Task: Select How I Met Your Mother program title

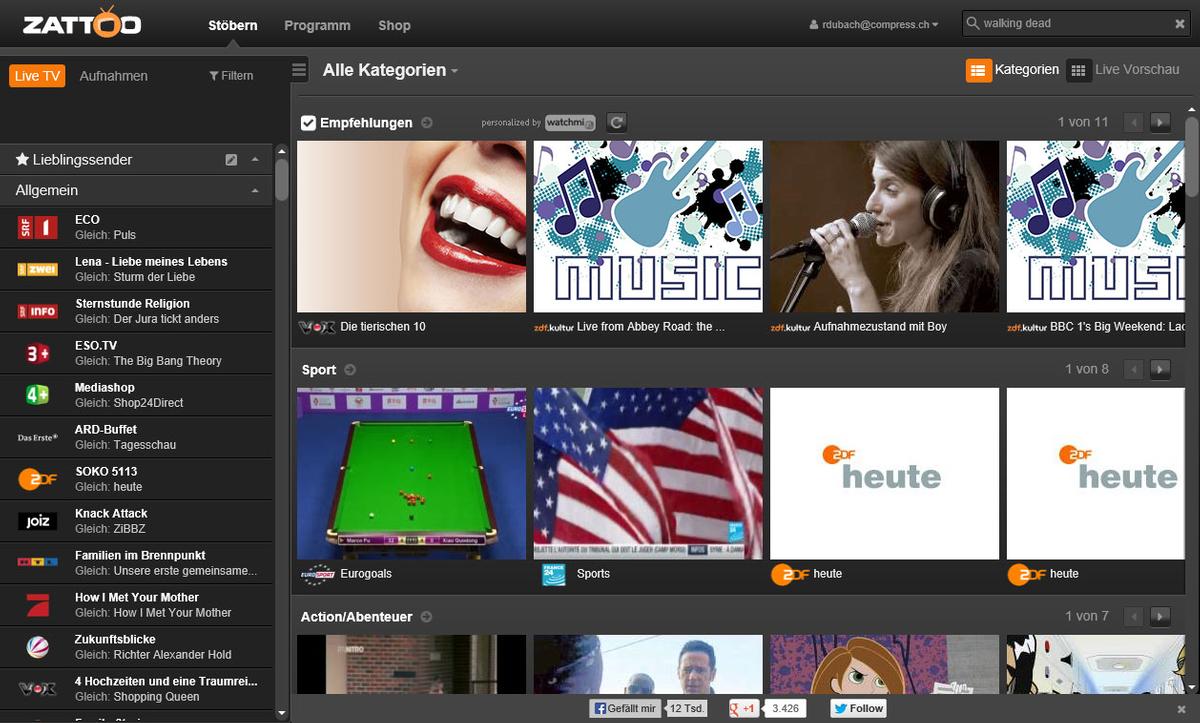Action: (137, 597)
